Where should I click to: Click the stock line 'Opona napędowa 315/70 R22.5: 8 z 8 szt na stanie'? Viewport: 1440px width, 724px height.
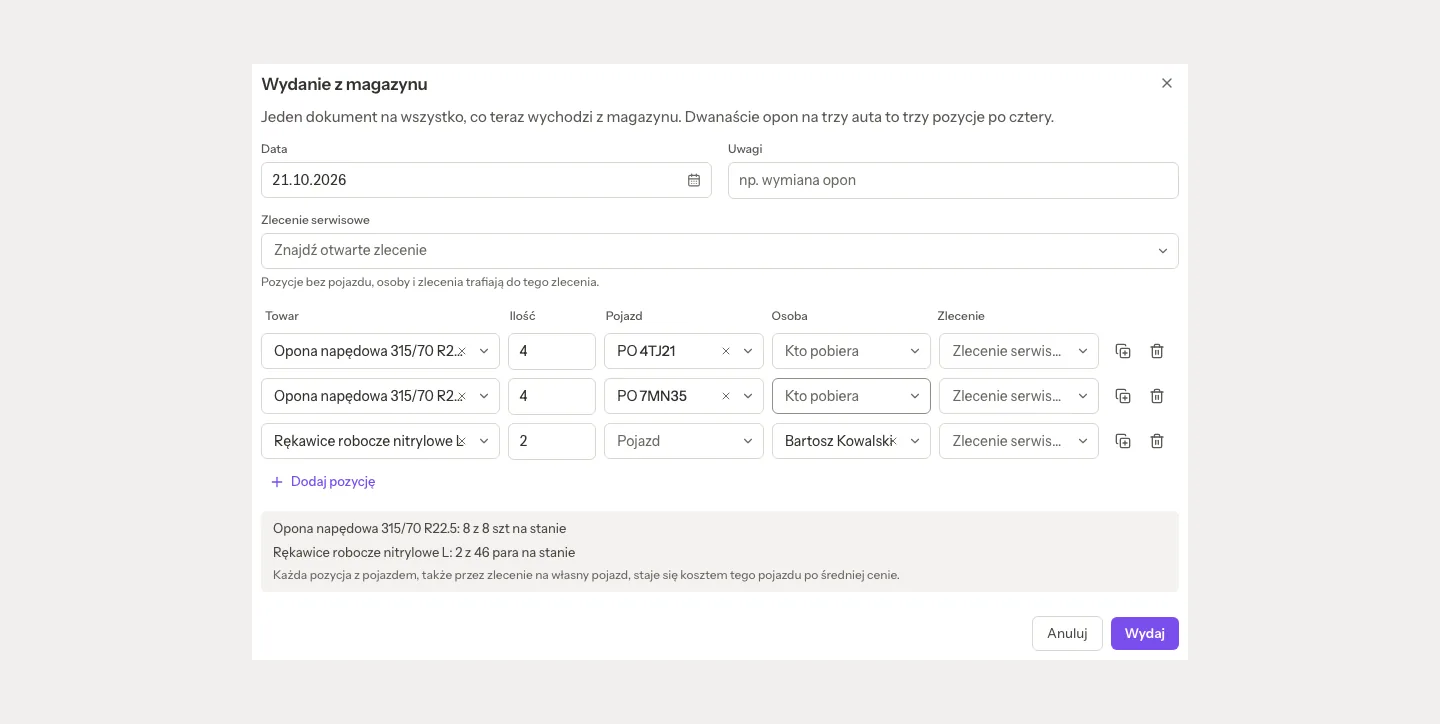coord(420,528)
